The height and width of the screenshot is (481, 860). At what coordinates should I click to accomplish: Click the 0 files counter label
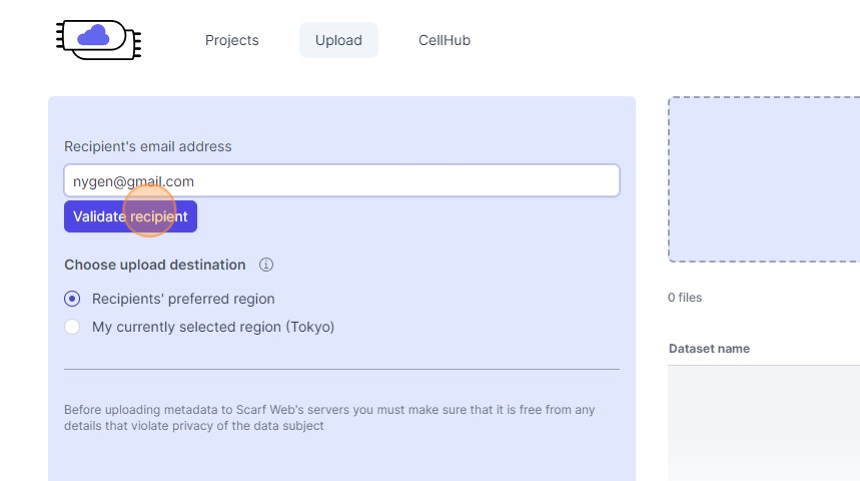[685, 298]
